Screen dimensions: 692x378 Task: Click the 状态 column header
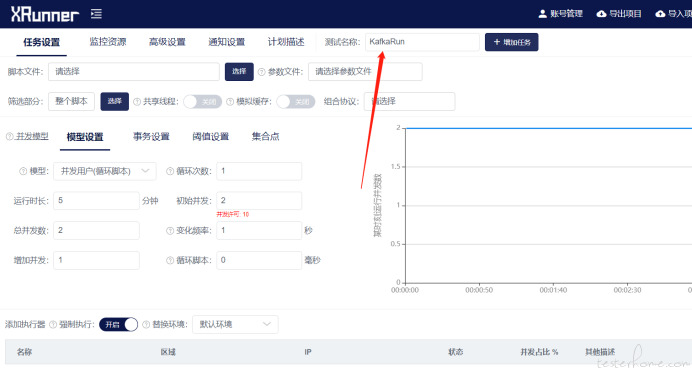pyautogui.click(x=455, y=352)
